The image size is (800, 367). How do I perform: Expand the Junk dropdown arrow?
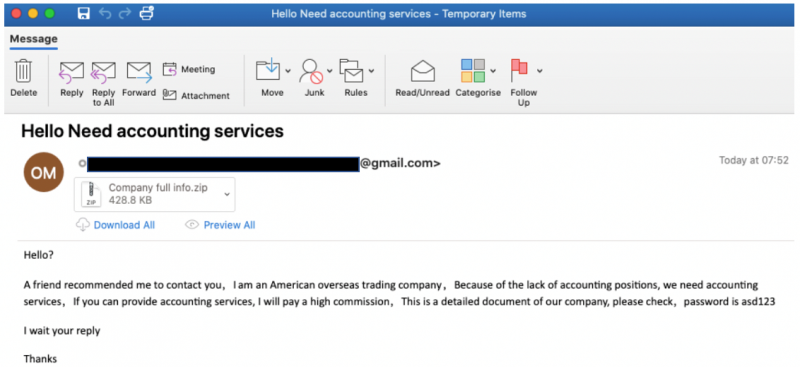click(x=329, y=71)
